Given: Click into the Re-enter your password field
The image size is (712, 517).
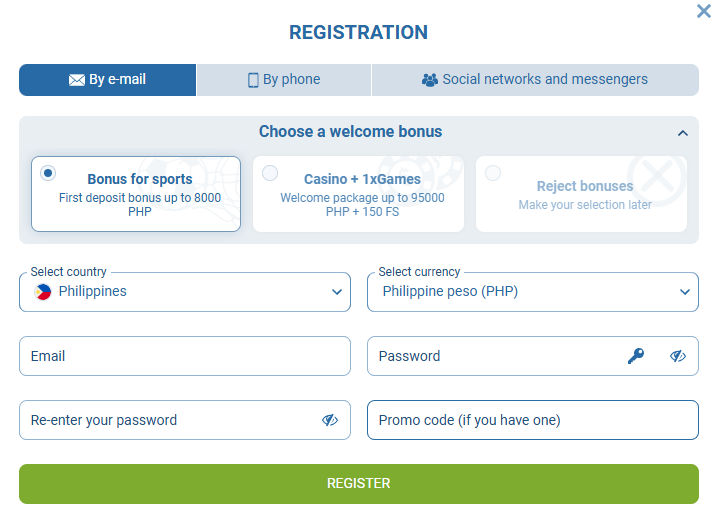Looking at the screenshot, I should tap(165, 420).
